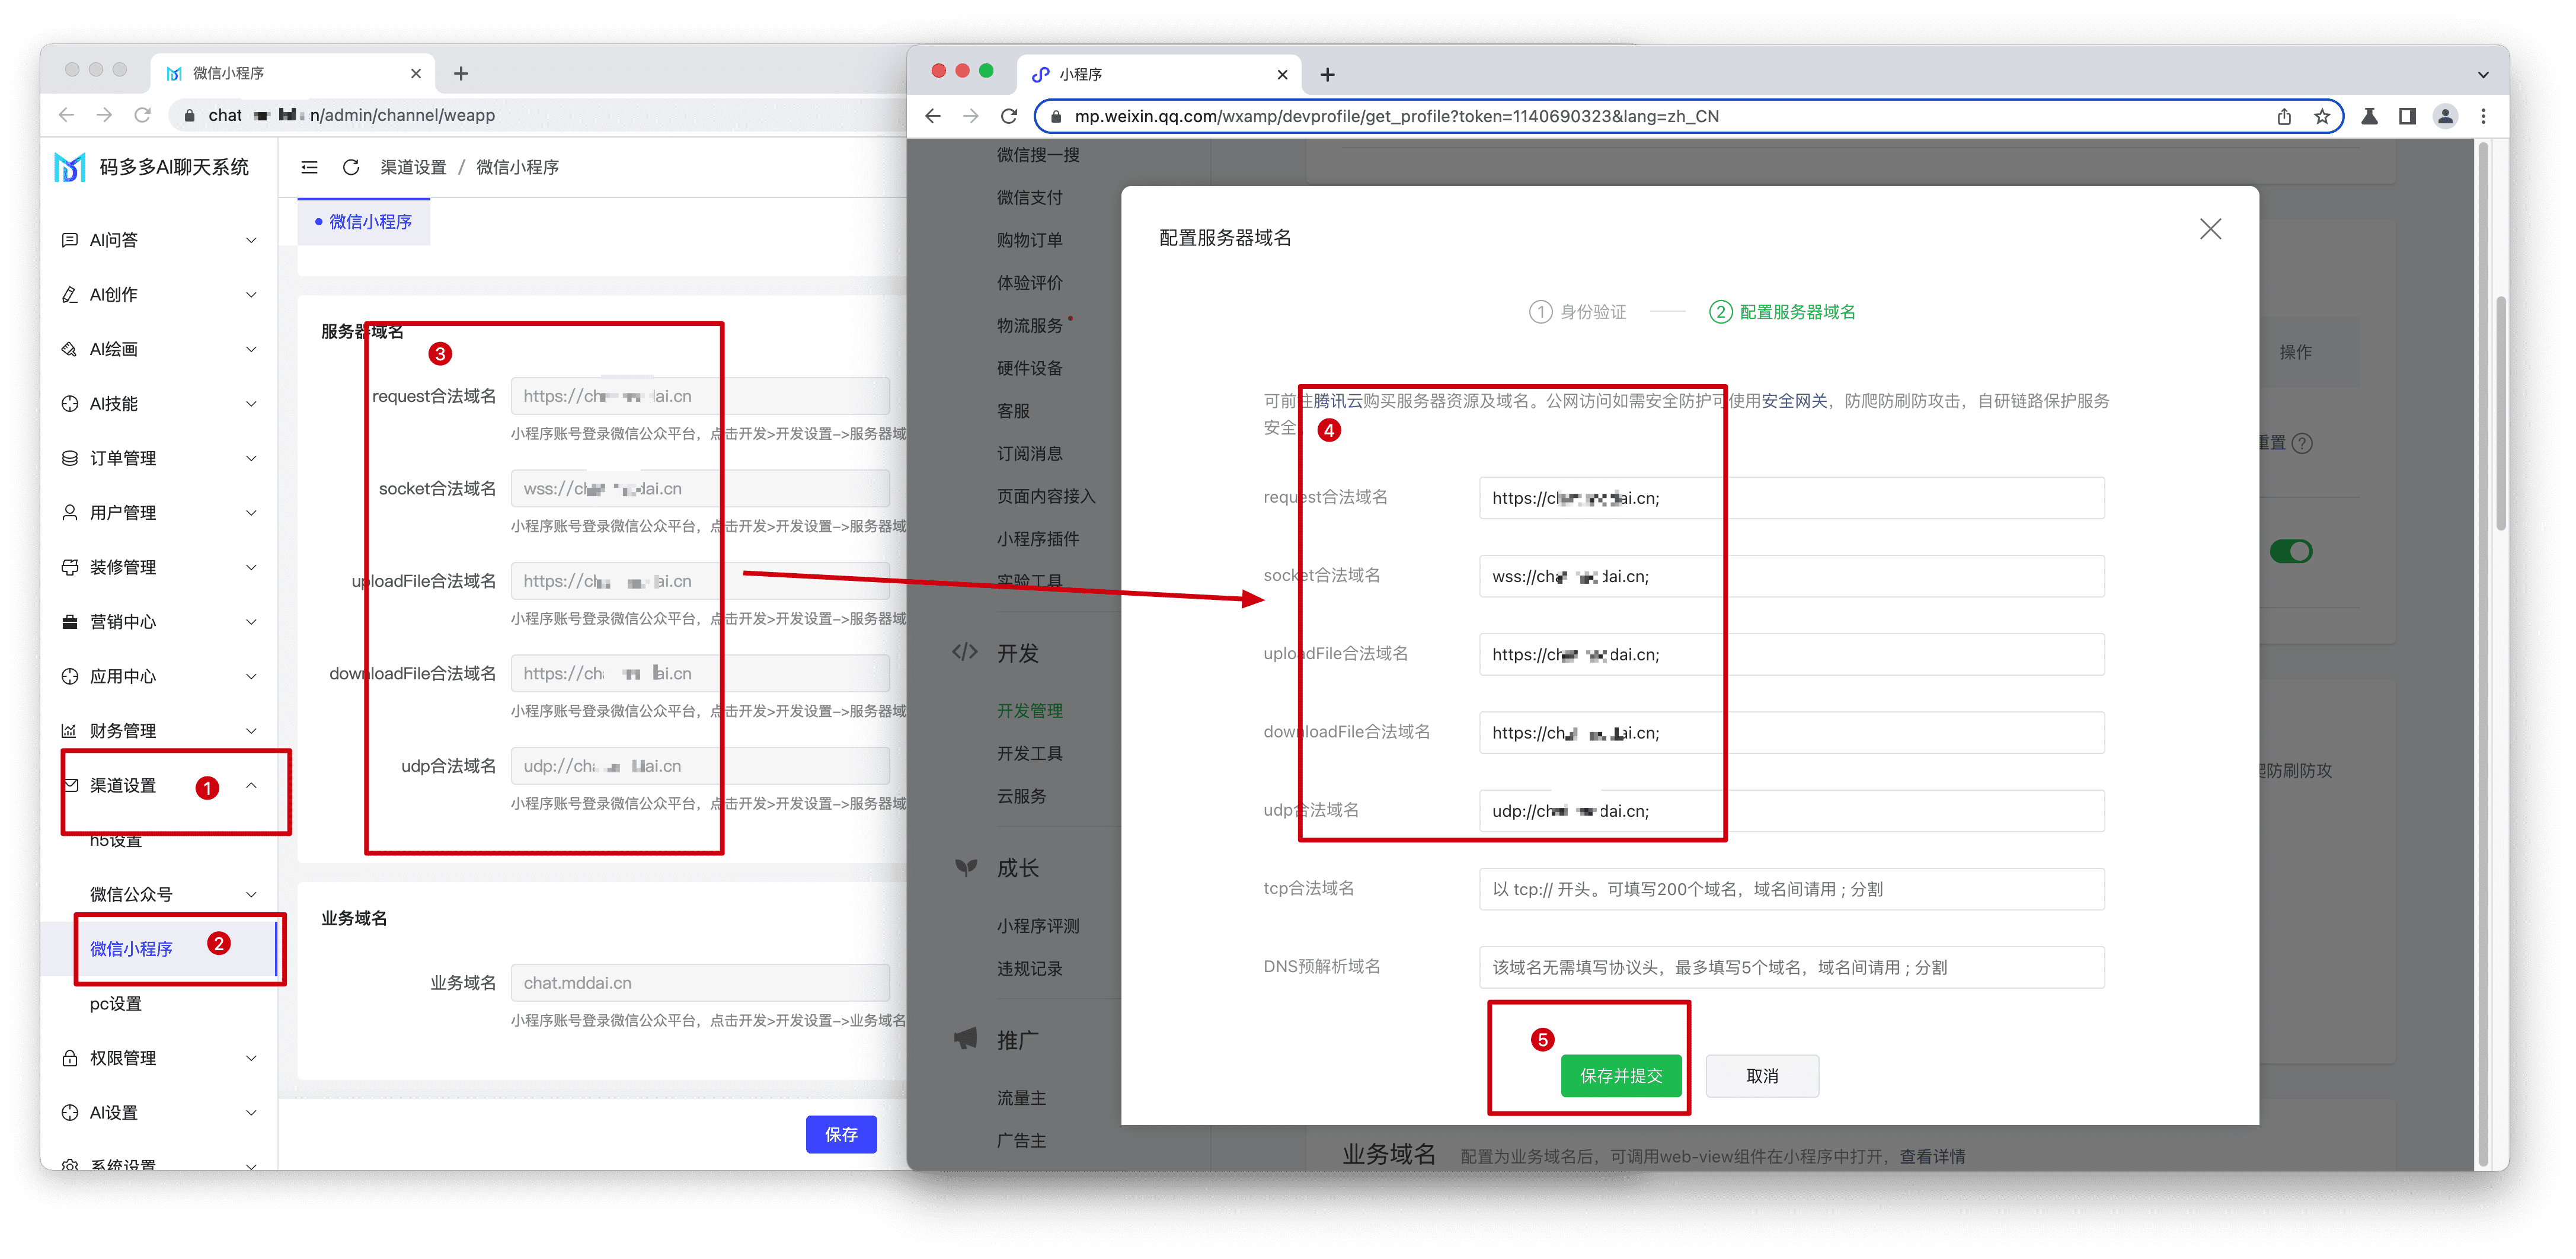Close the 小程序 browser tab
Screen dimensions: 2576x1259
click(1282, 75)
